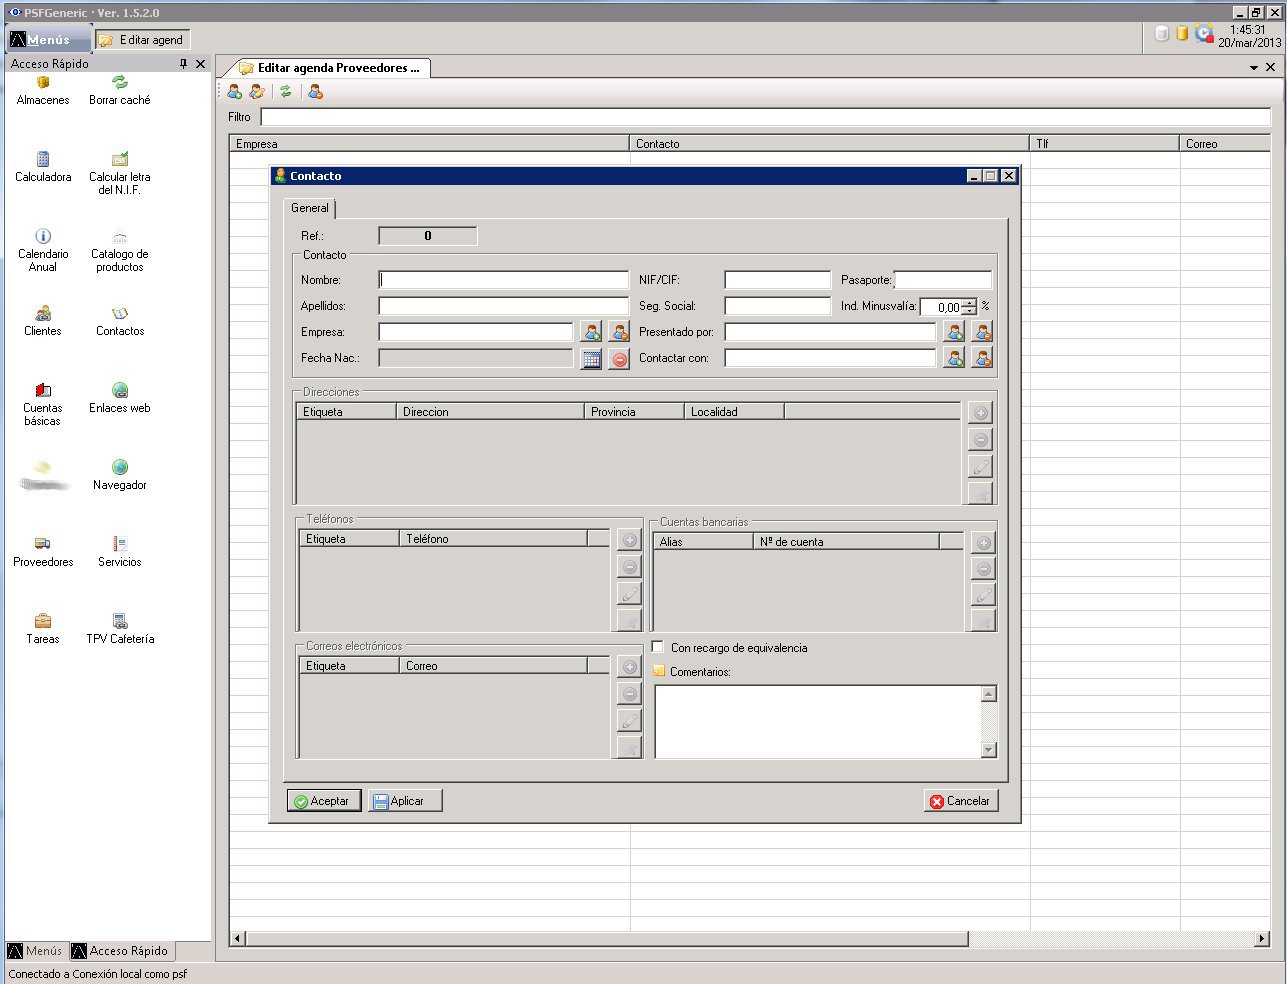Click inside the Comentarios text area
The image size is (1287, 984).
(x=818, y=721)
